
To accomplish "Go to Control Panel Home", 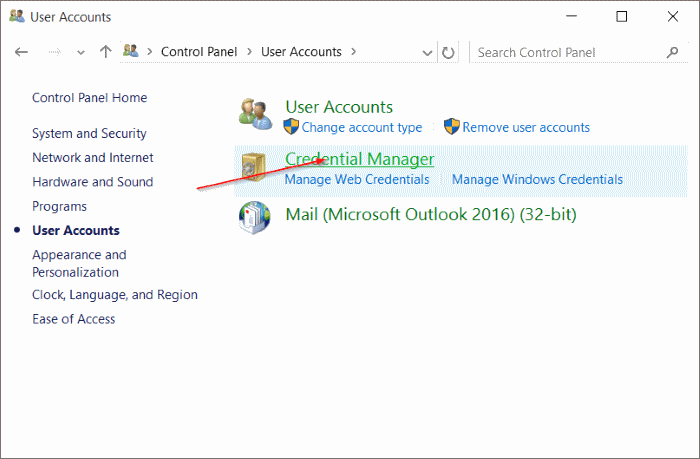I will 89,98.
